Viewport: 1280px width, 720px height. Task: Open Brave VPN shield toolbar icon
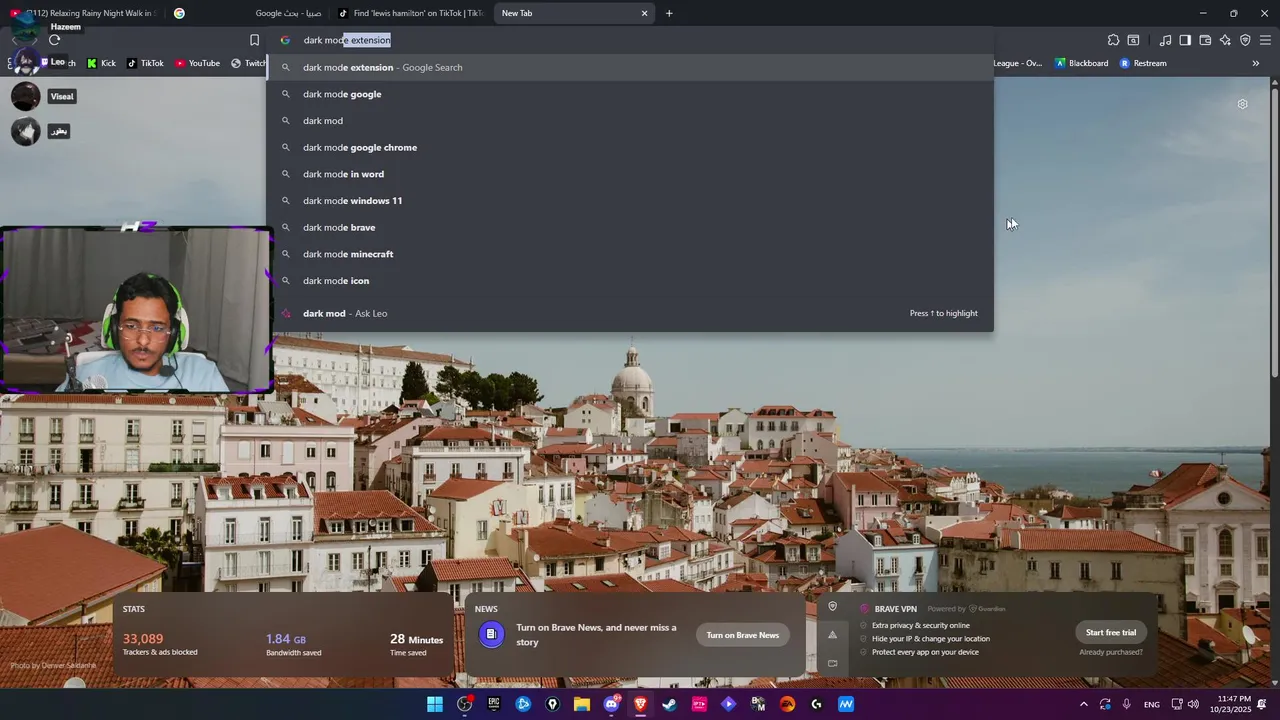[1245, 40]
